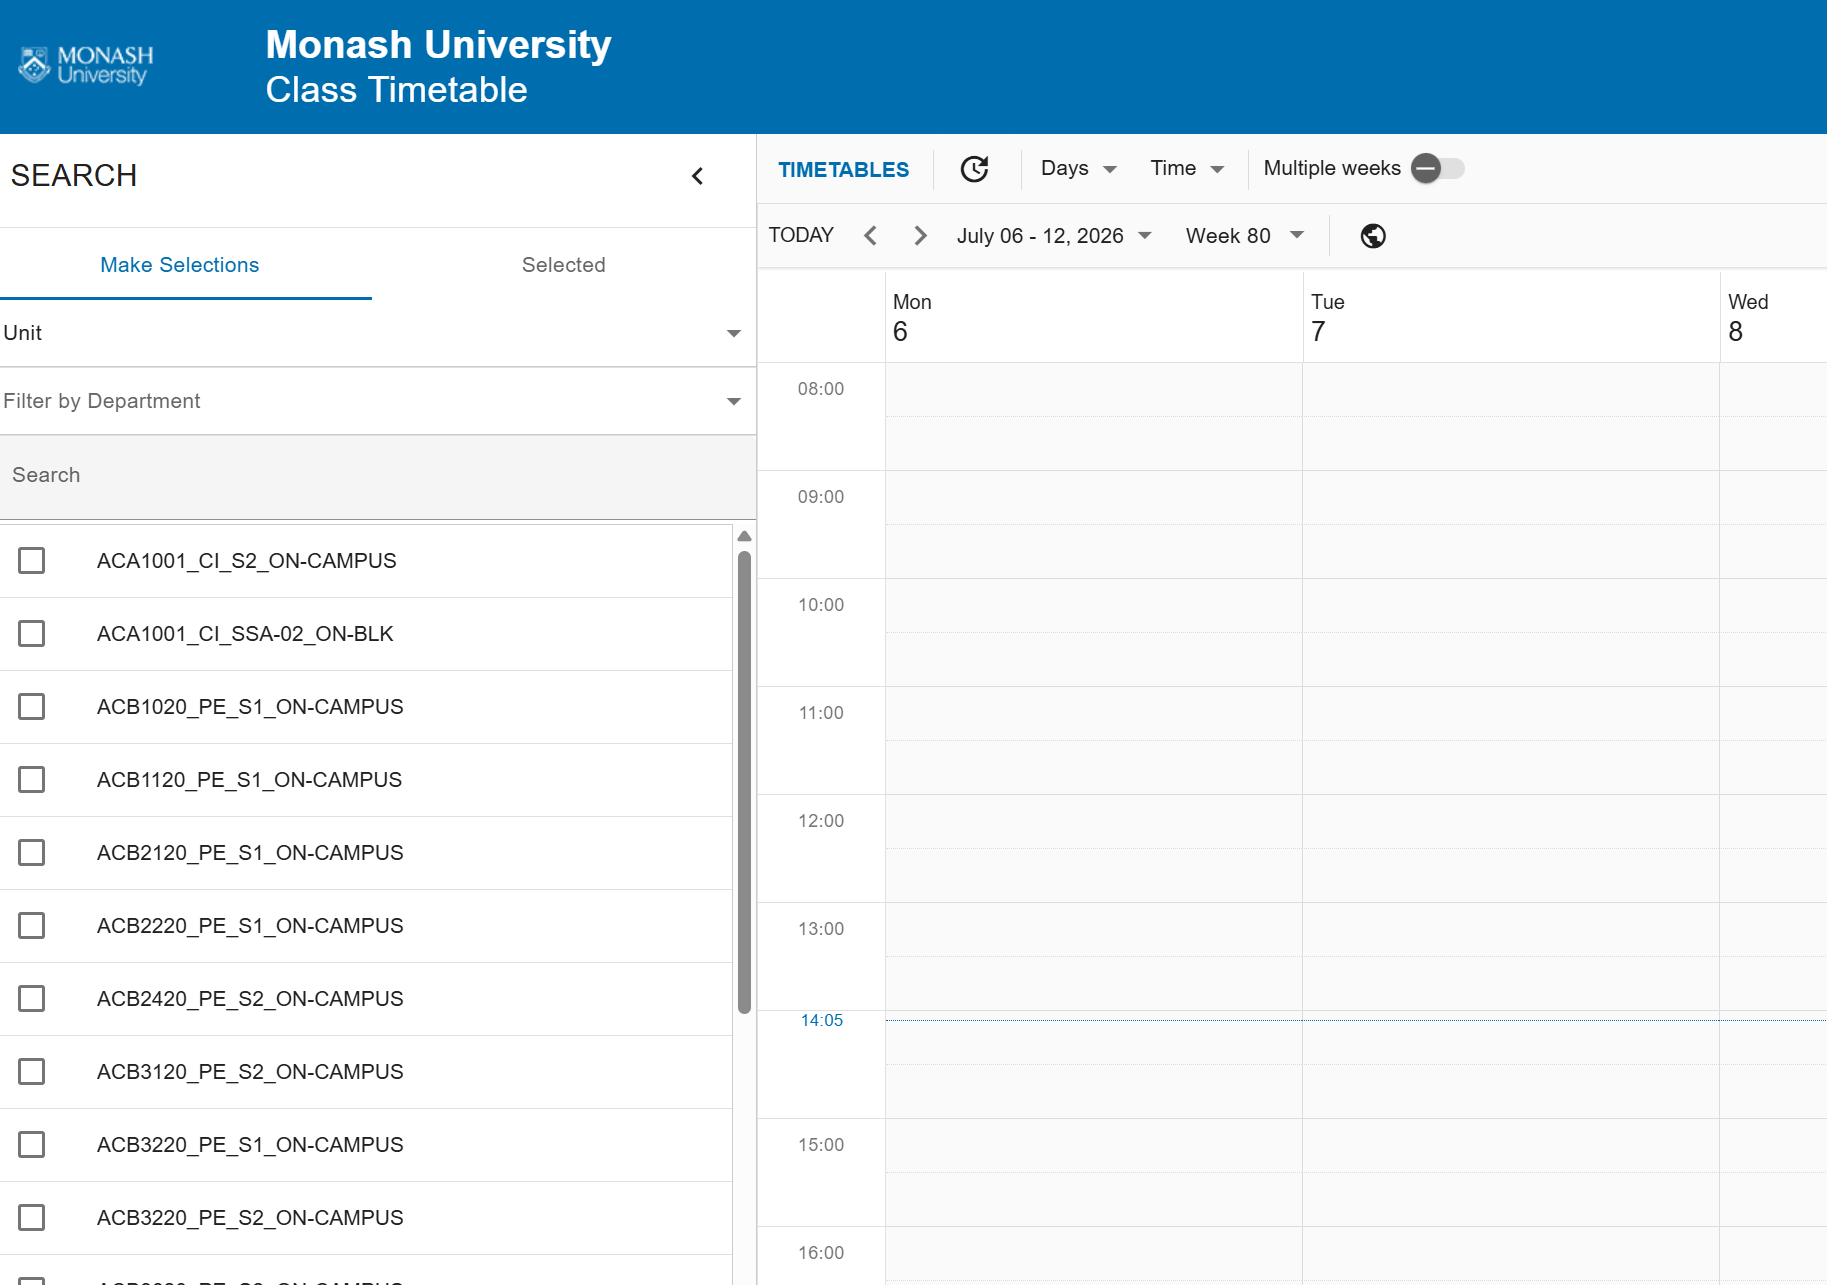The height and width of the screenshot is (1285, 1827).
Task: Open the Days dropdown
Action: coord(1079,169)
